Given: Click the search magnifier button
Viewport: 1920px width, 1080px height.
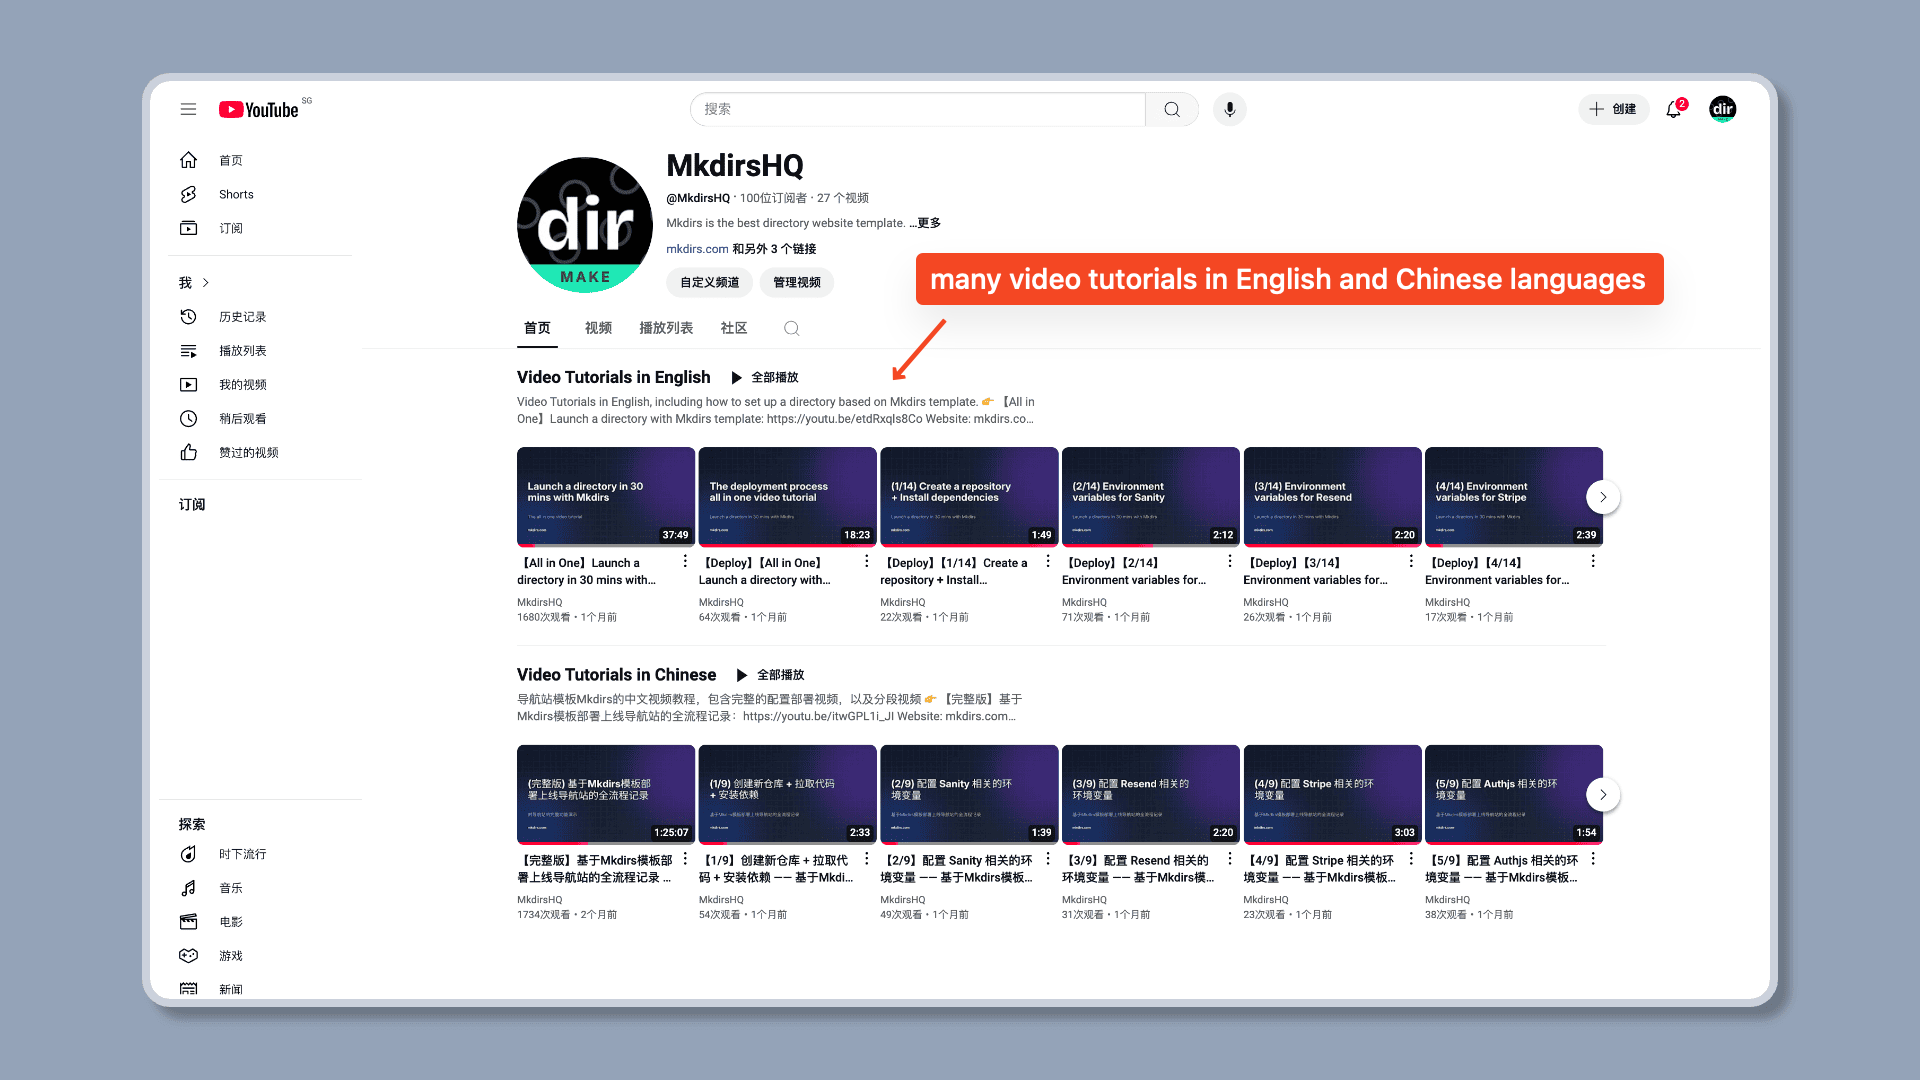Looking at the screenshot, I should pyautogui.click(x=1172, y=109).
